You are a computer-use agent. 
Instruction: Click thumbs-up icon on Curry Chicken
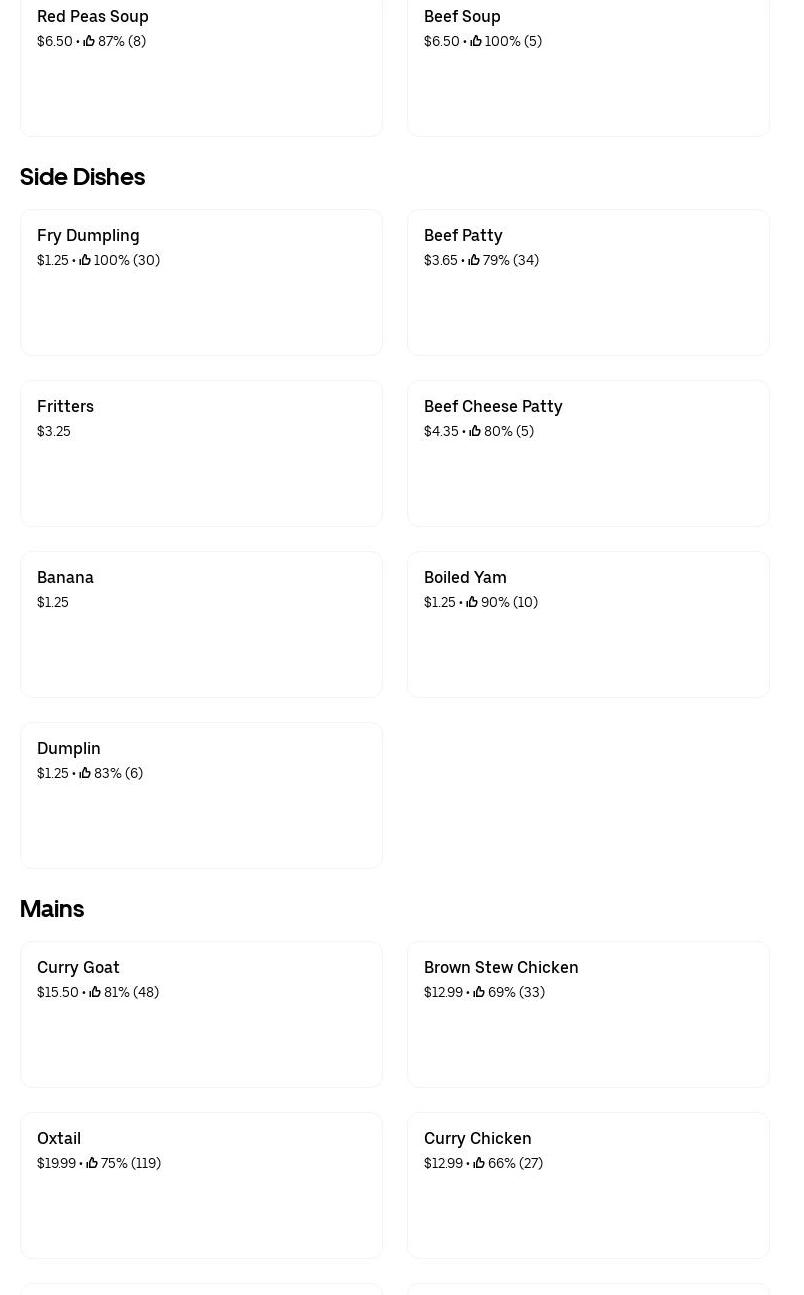tap(479, 1163)
